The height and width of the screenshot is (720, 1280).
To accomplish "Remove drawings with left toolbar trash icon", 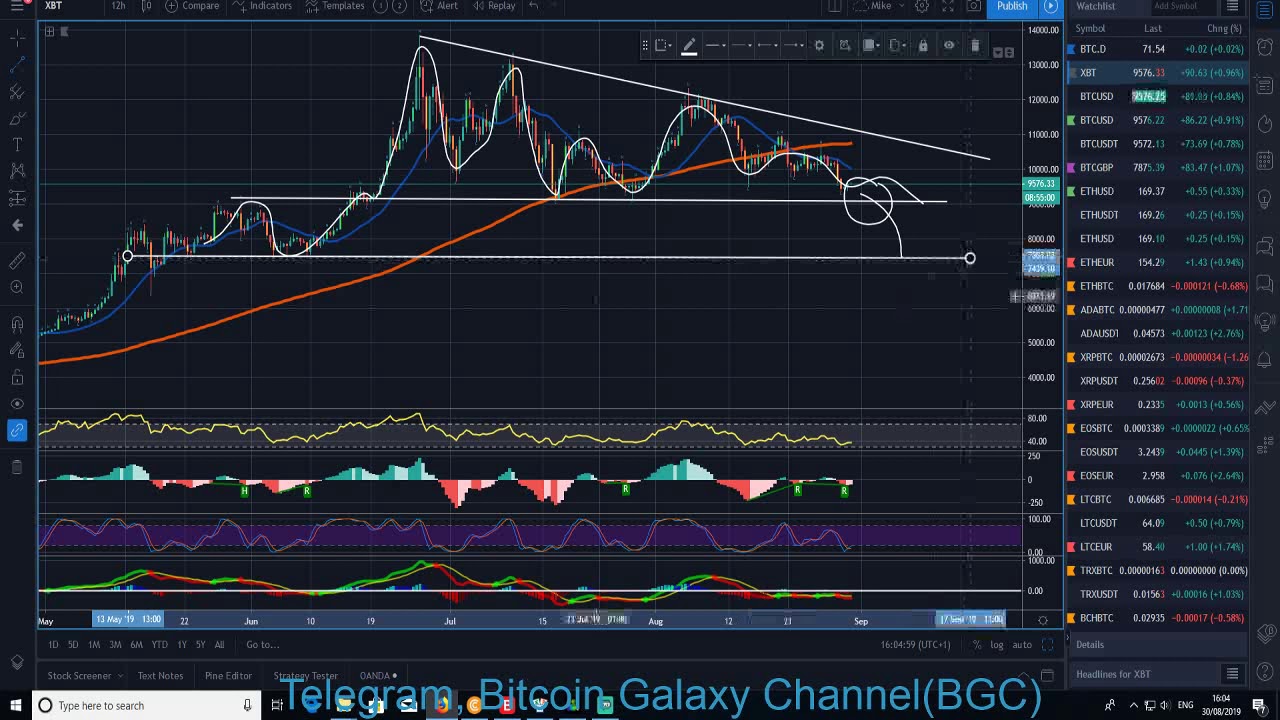I will pos(17,467).
